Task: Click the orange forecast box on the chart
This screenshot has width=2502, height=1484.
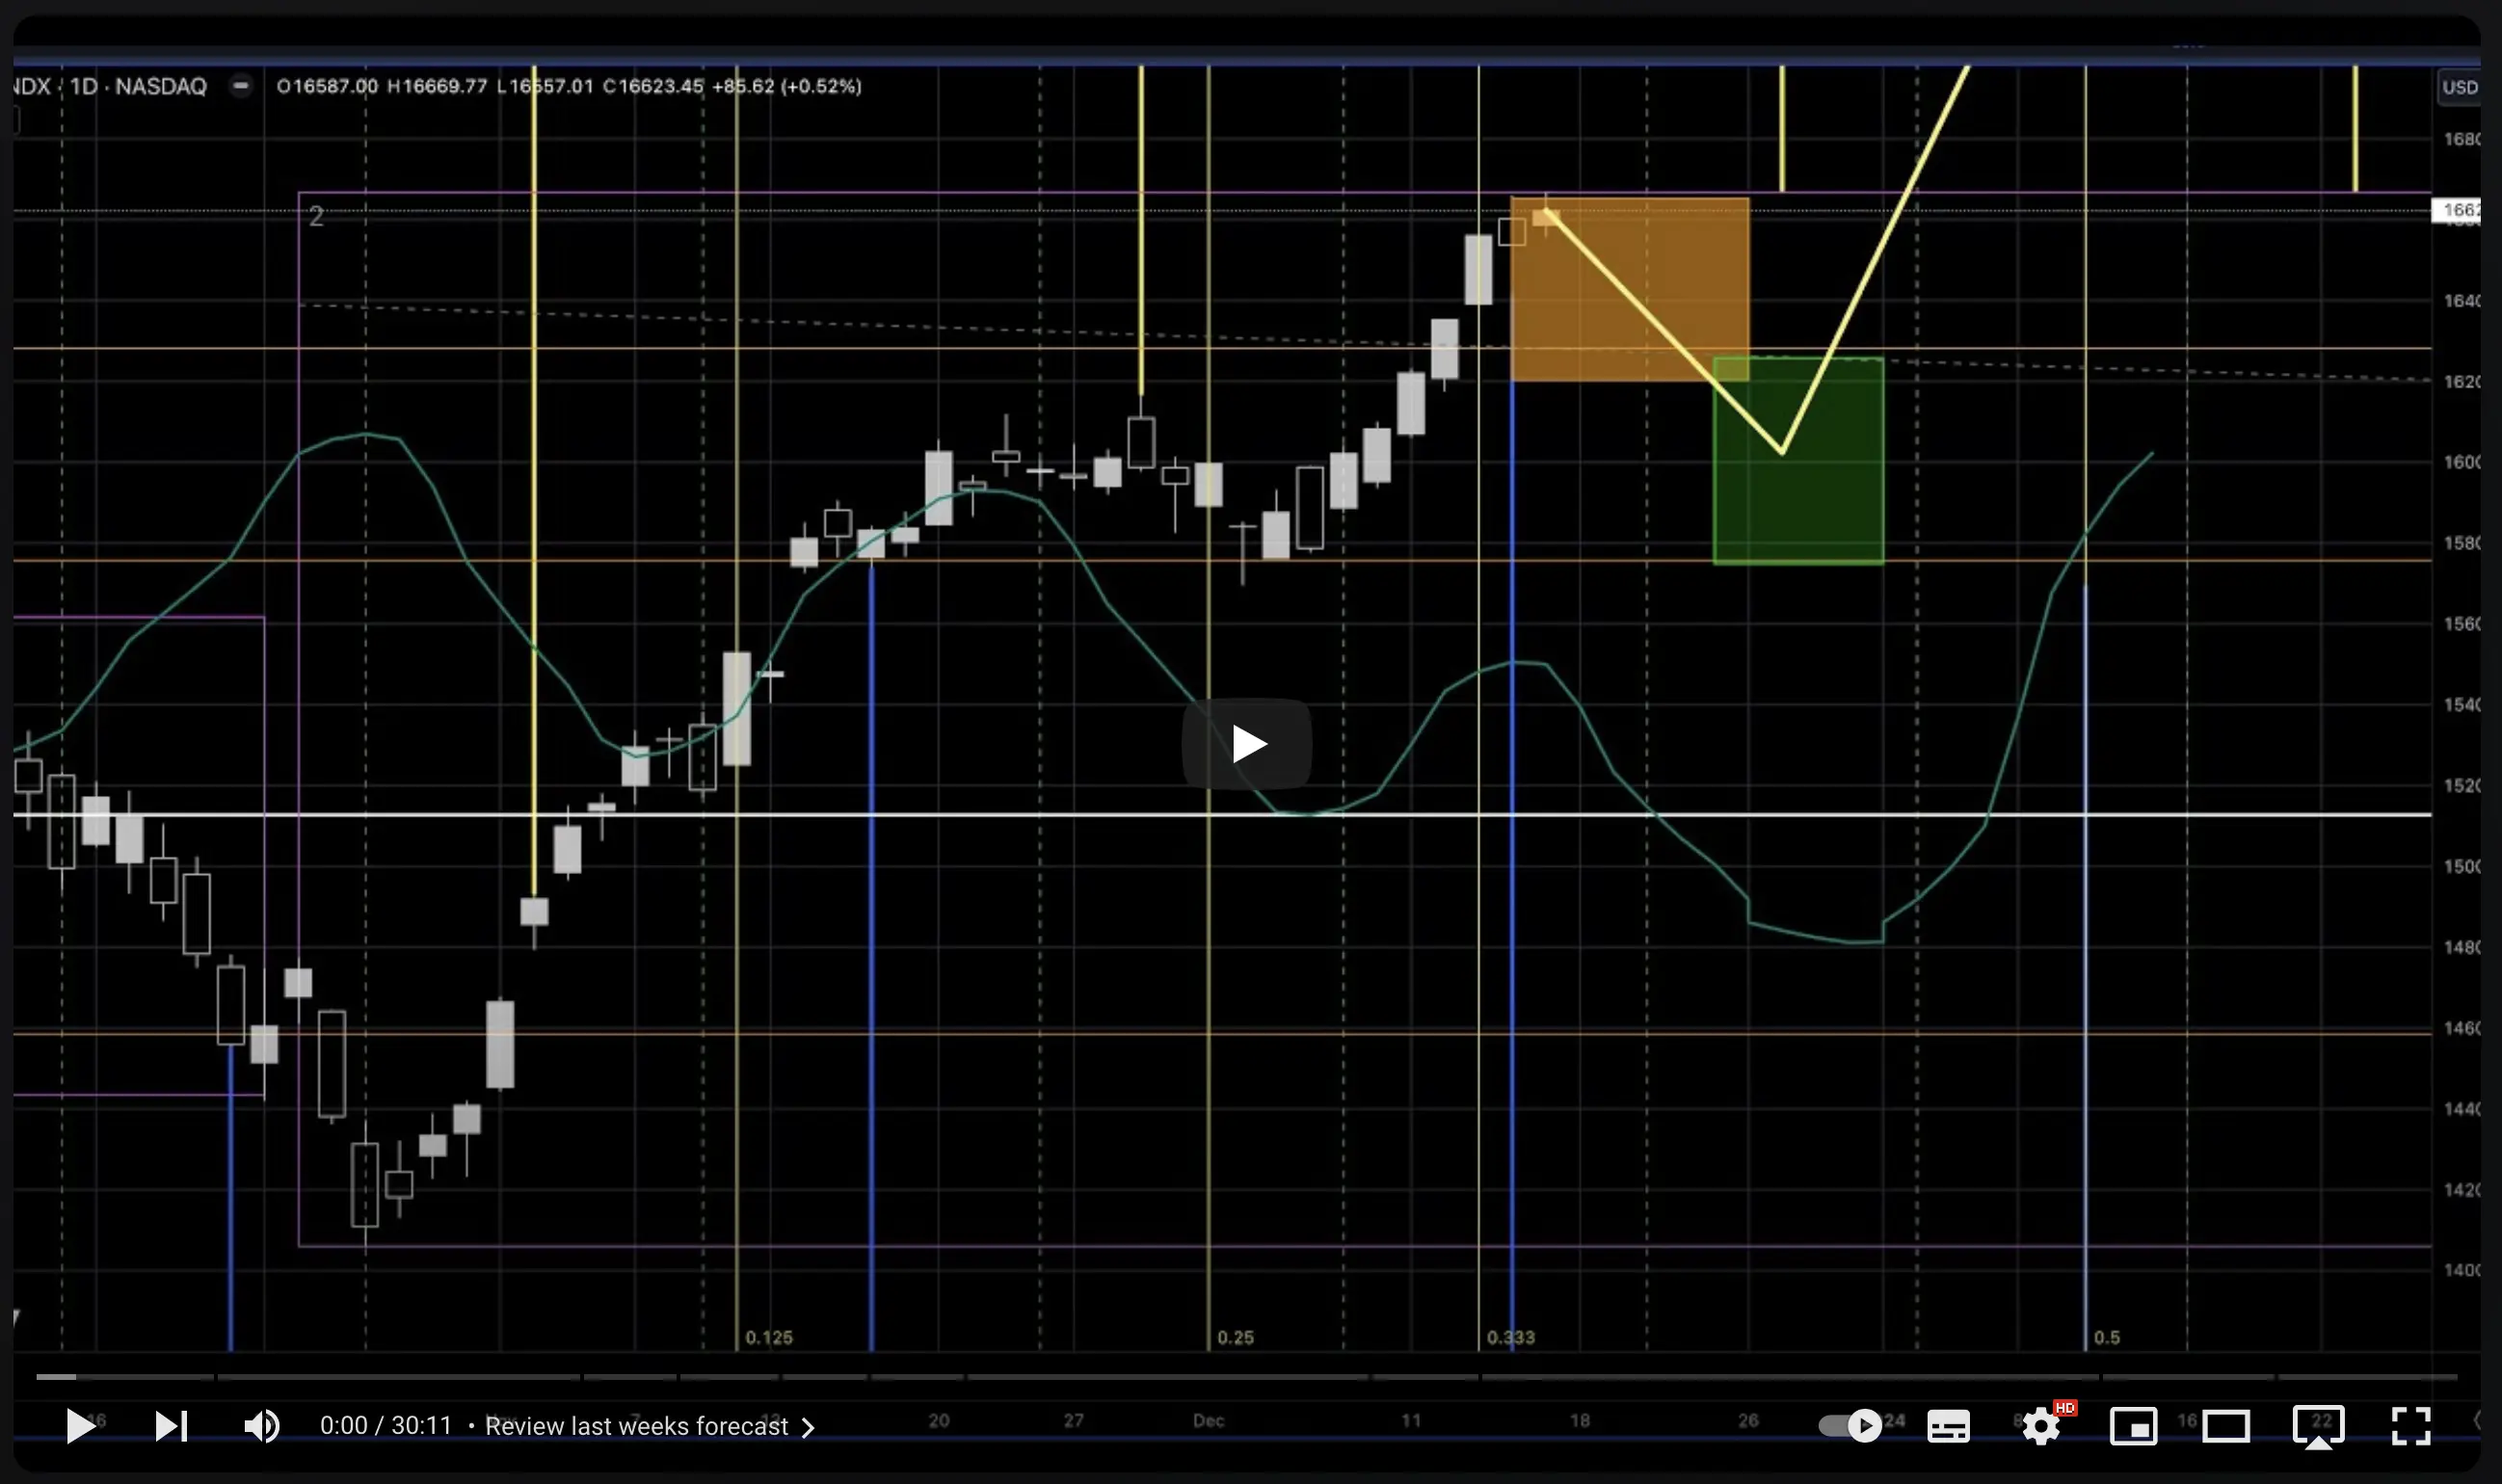Action: [x=1629, y=289]
